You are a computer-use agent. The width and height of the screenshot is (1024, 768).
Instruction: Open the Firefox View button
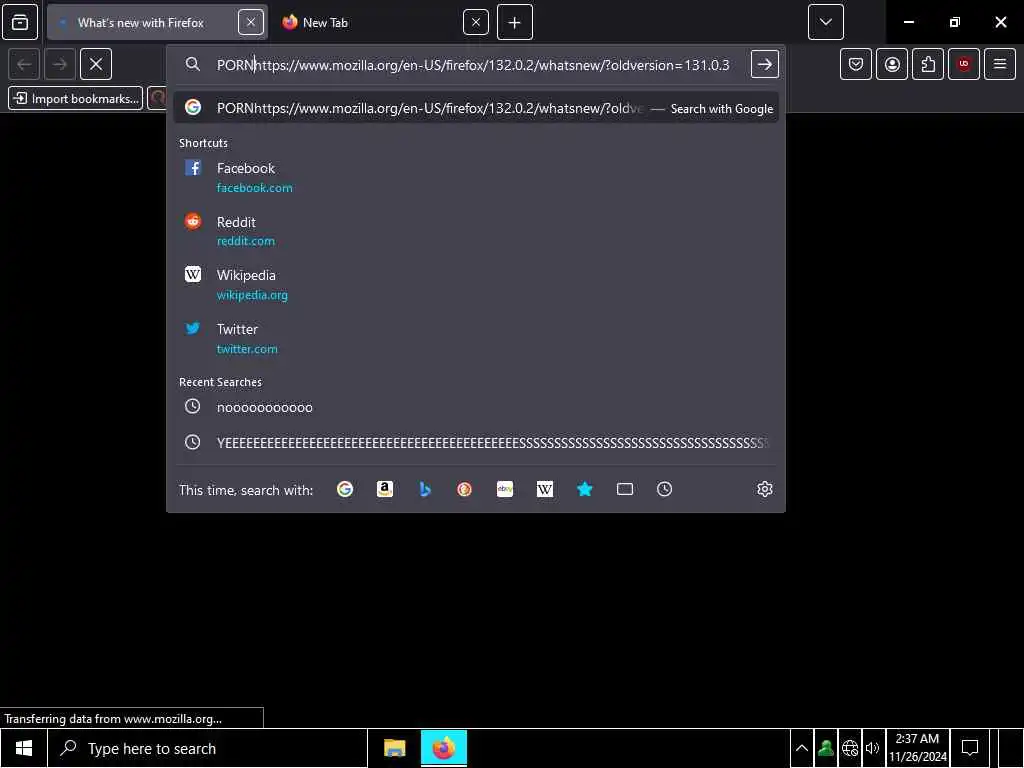20,22
